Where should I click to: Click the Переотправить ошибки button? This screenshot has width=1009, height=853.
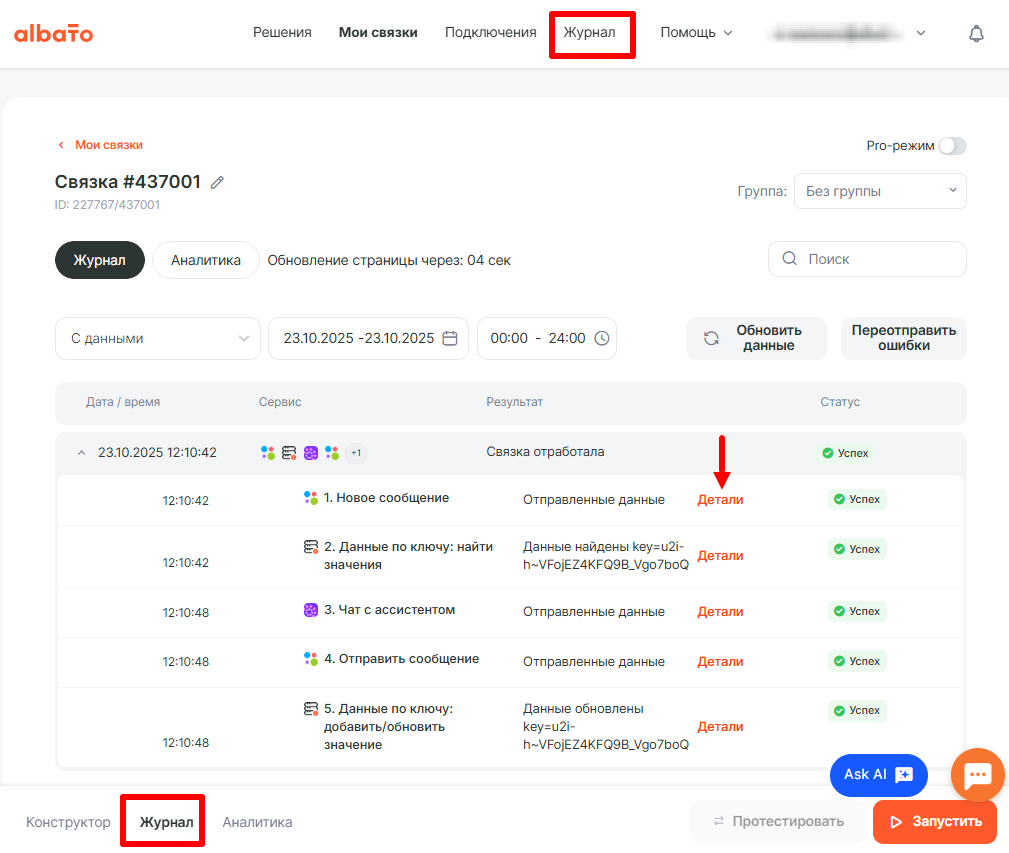pos(903,338)
